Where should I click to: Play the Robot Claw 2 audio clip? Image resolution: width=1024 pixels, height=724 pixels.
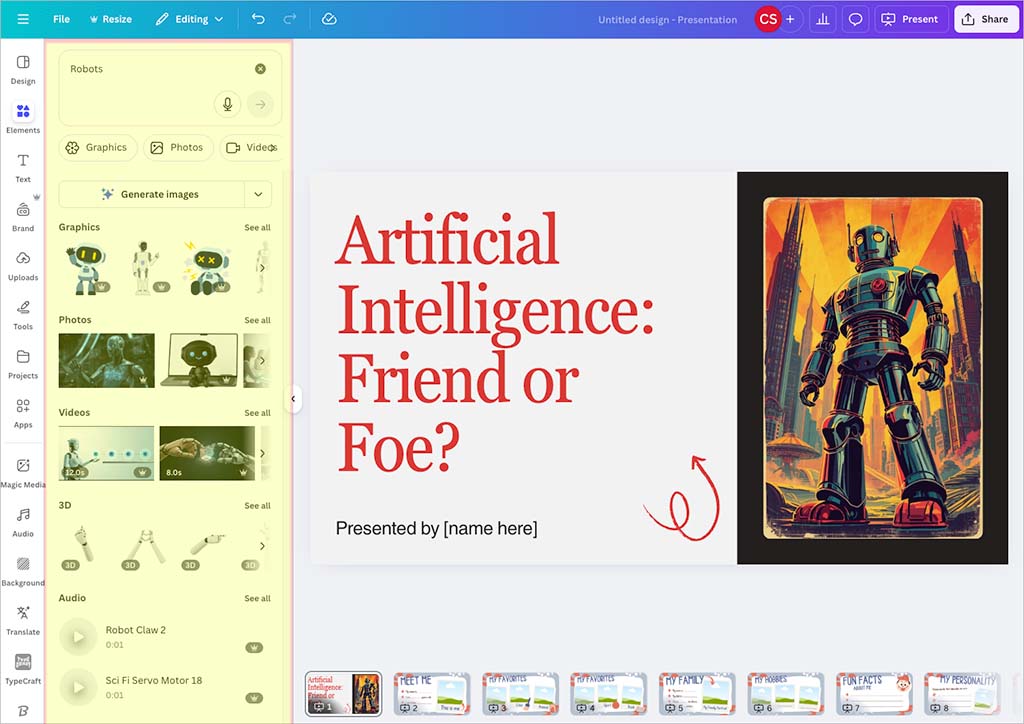pyautogui.click(x=77, y=636)
